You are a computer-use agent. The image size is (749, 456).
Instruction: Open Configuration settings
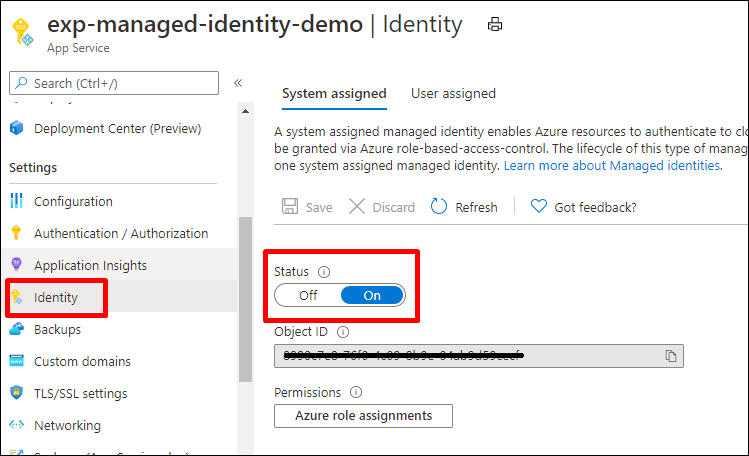coord(73,201)
